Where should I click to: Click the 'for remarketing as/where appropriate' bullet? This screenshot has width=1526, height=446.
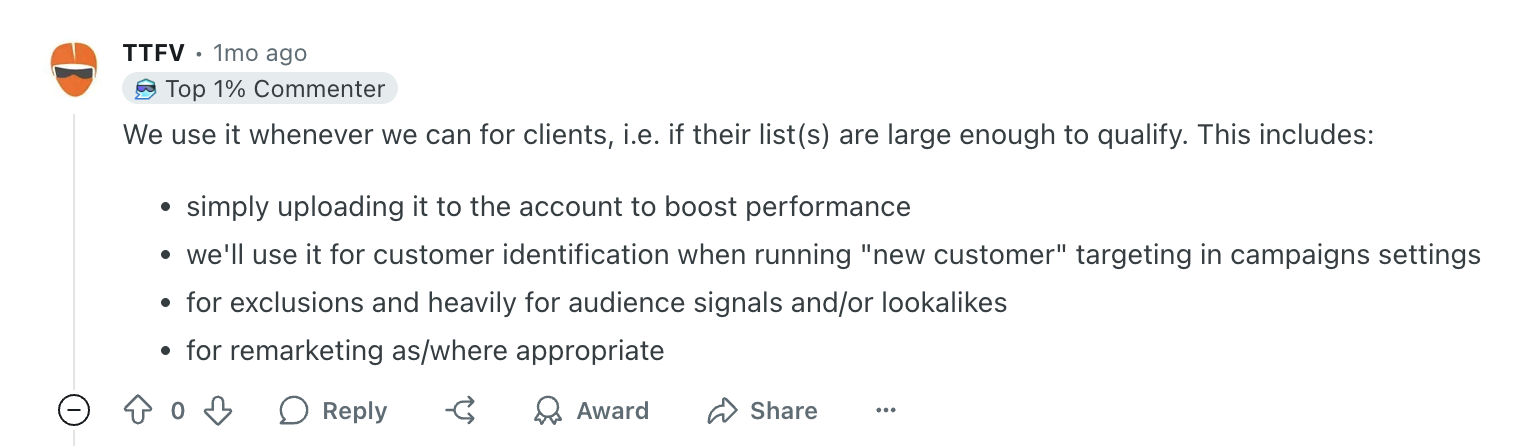pyautogui.click(x=425, y=351)
